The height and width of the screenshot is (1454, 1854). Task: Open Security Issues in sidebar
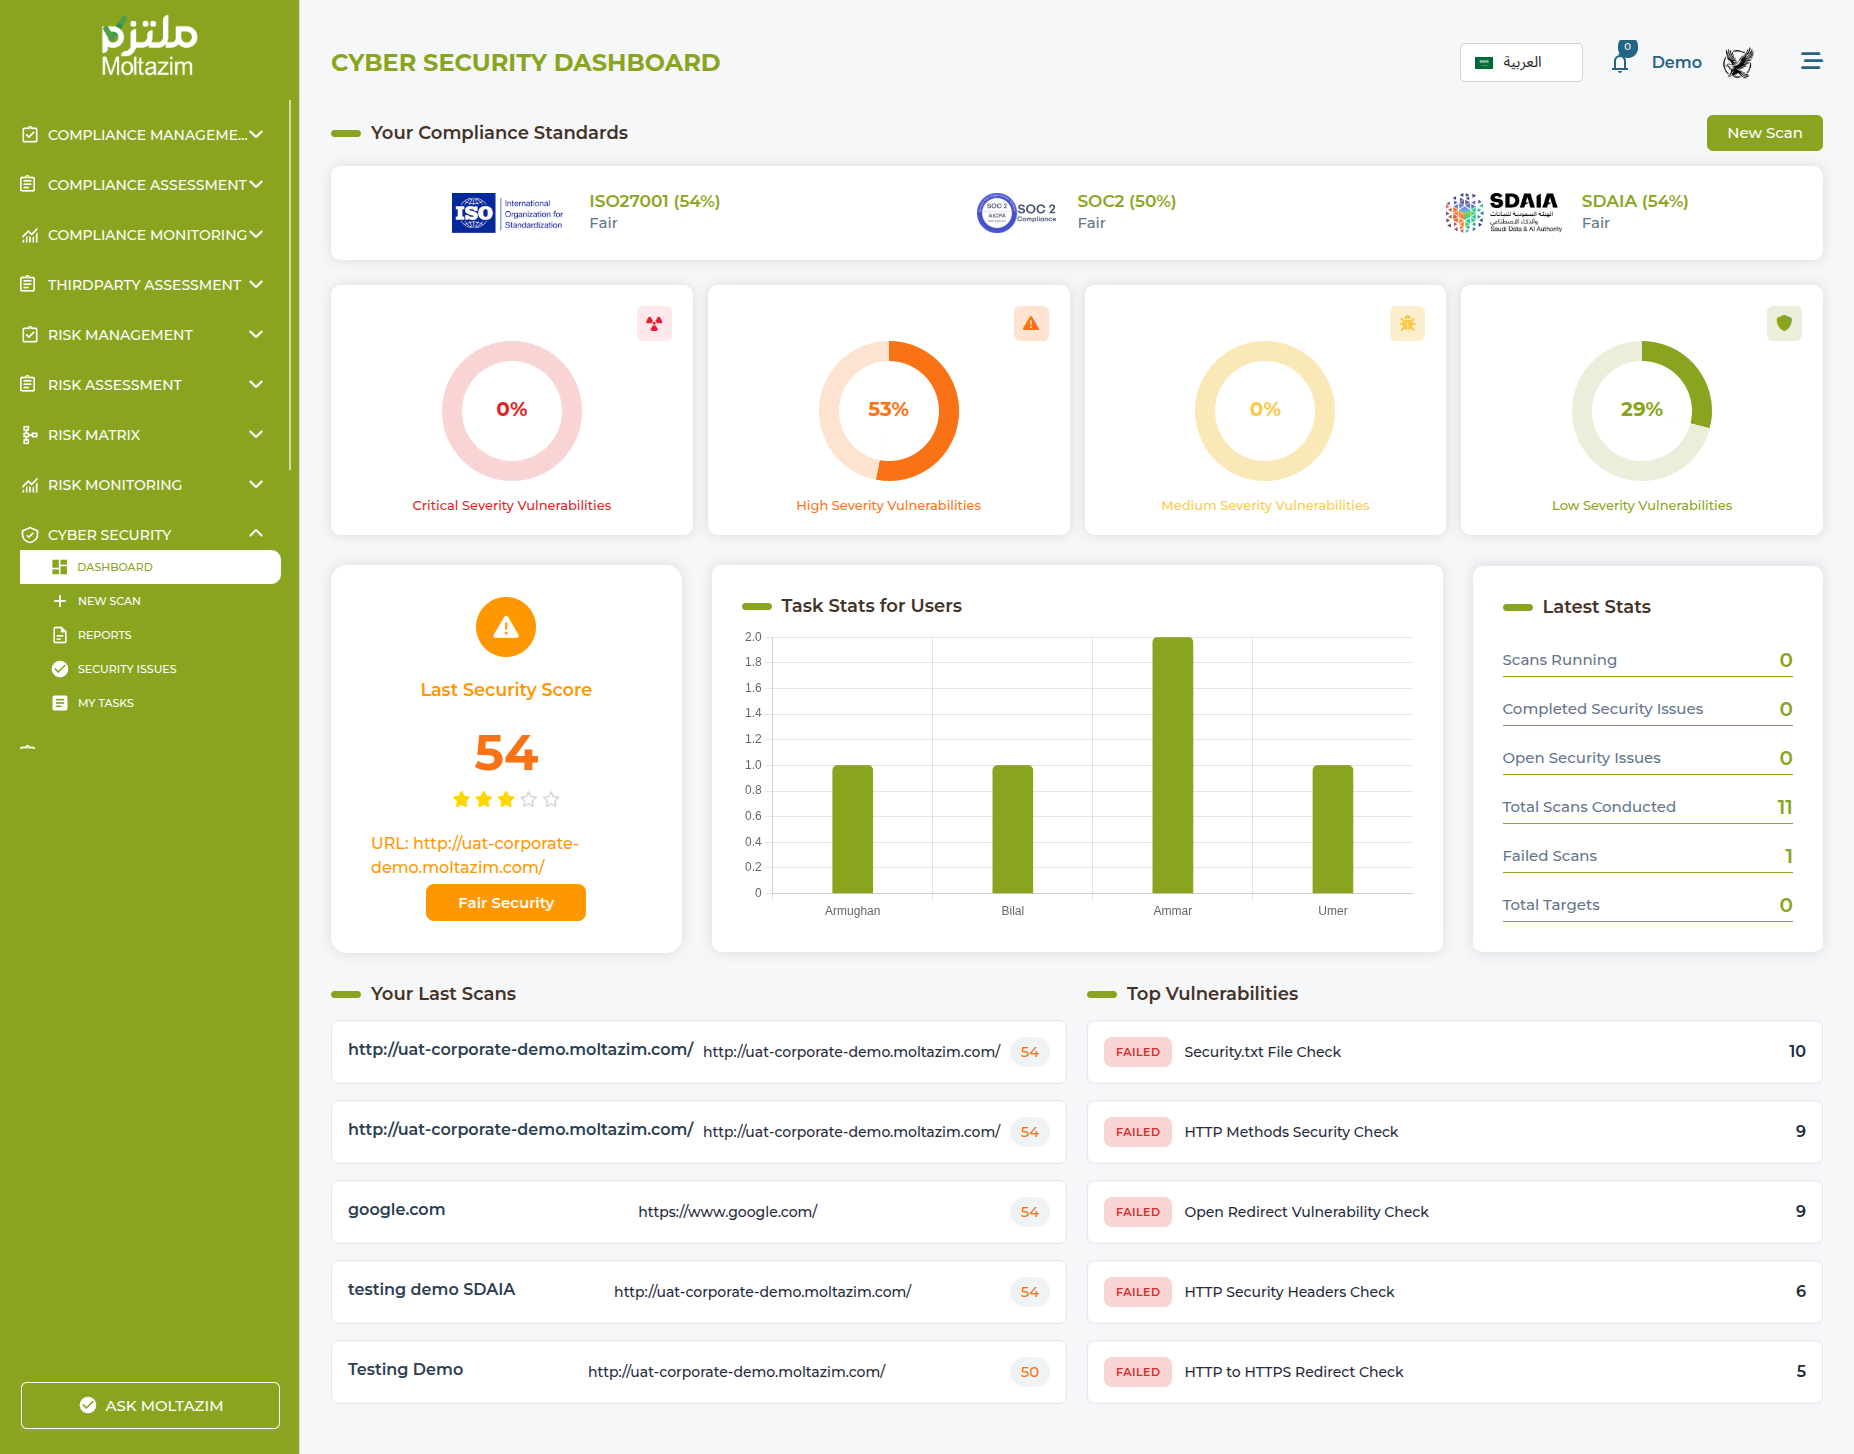click(x=126, y=669)
